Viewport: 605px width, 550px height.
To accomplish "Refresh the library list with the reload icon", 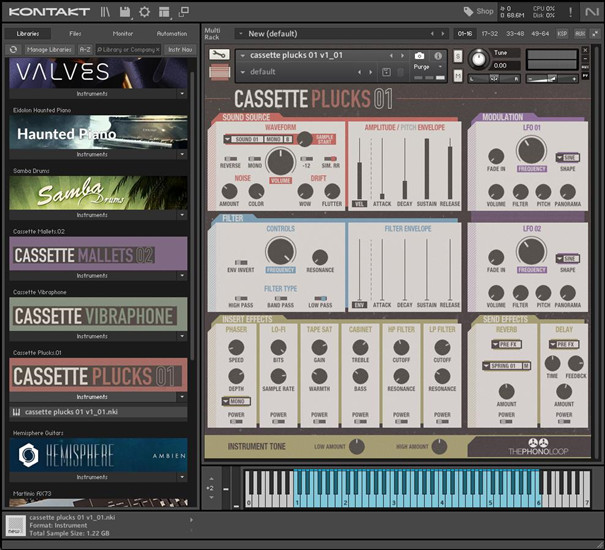I will 13,49.
